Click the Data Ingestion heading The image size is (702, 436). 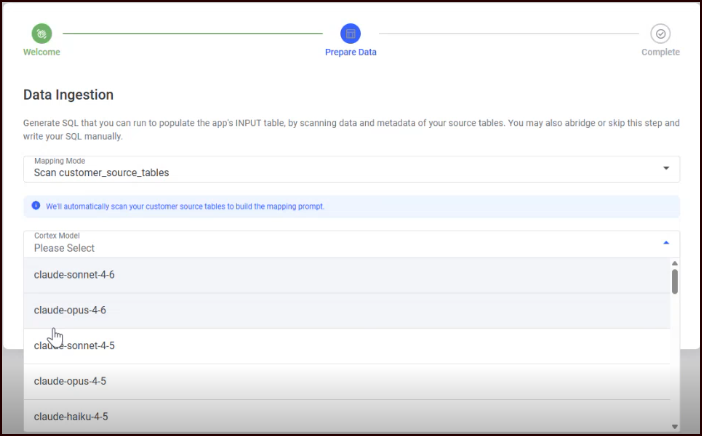point(68,95)
